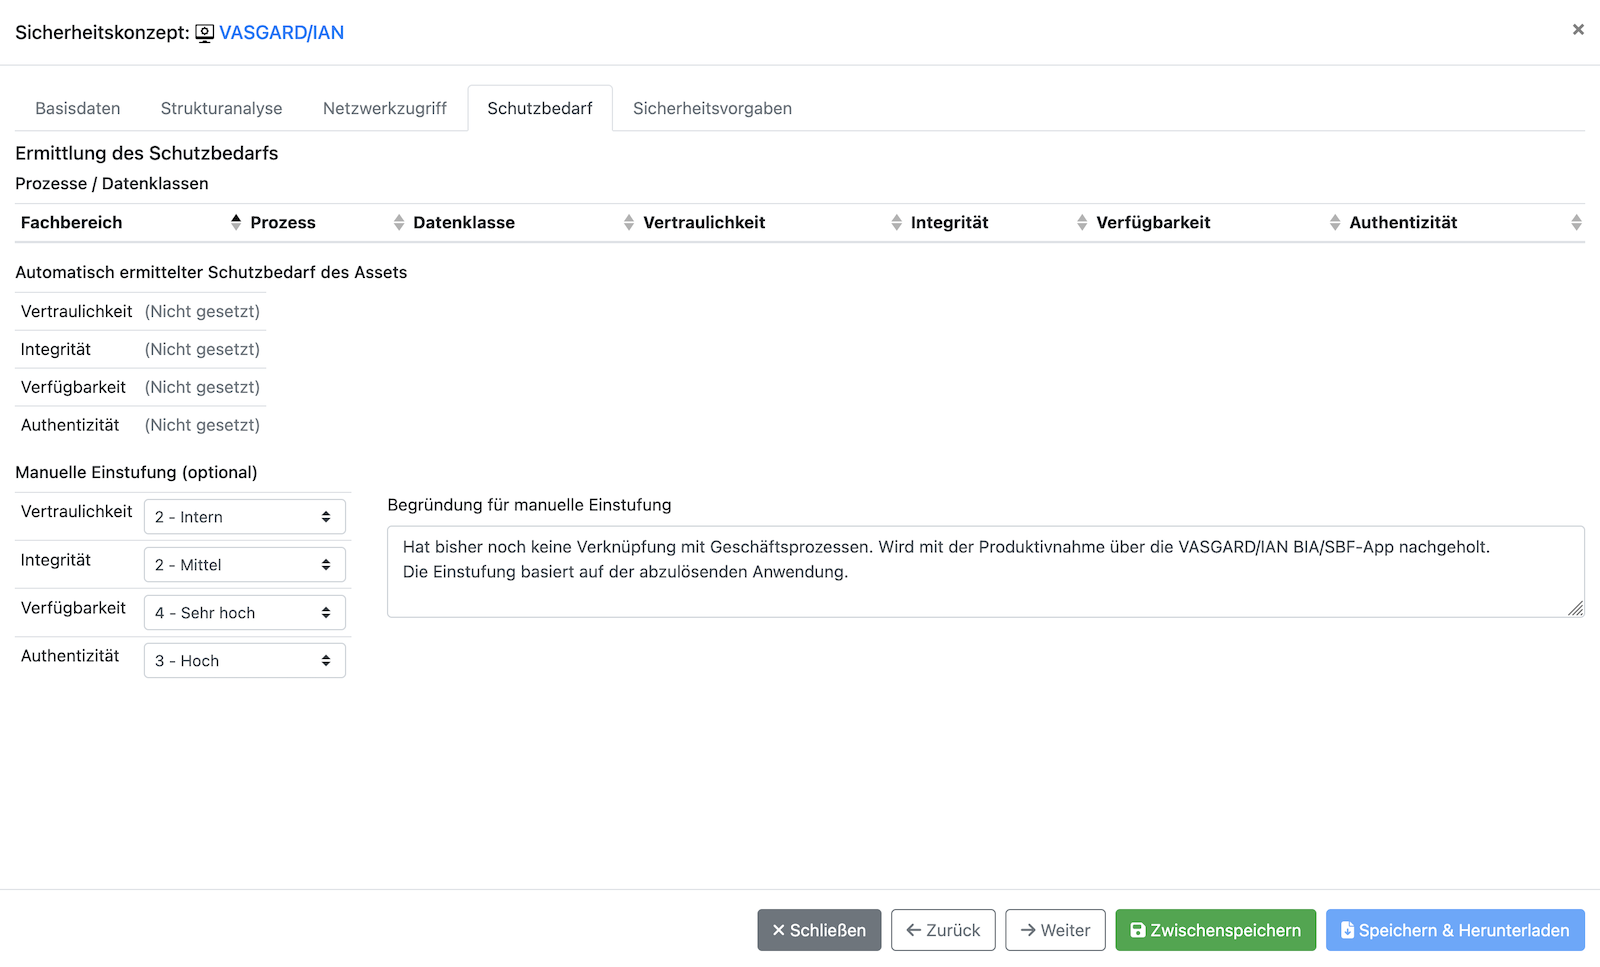Open the VASGARD/IAN asset link
The height and width of the screenshot is (967, 1600).
point(281,33)
